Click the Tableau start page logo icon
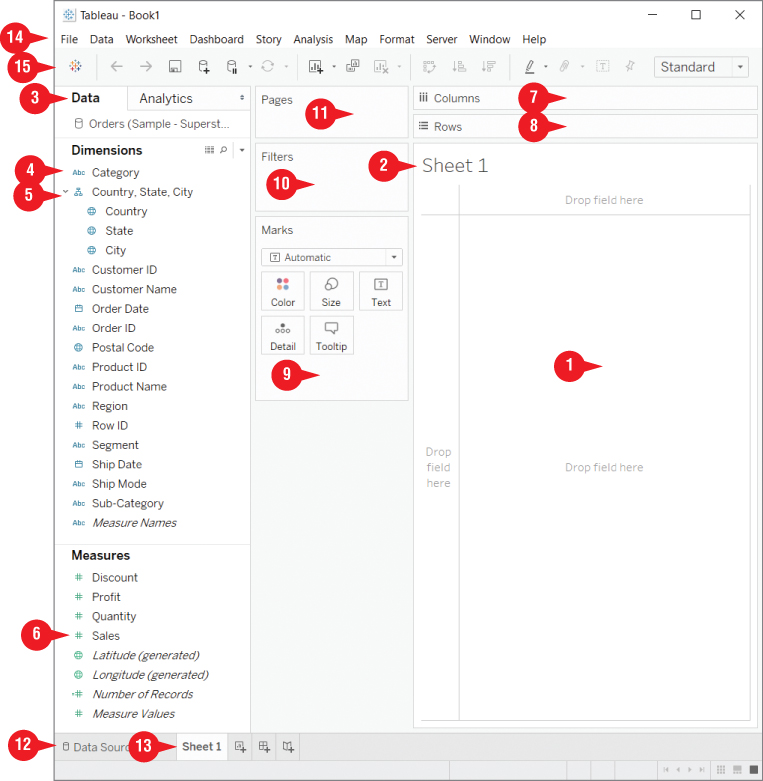 pos(75,66)
